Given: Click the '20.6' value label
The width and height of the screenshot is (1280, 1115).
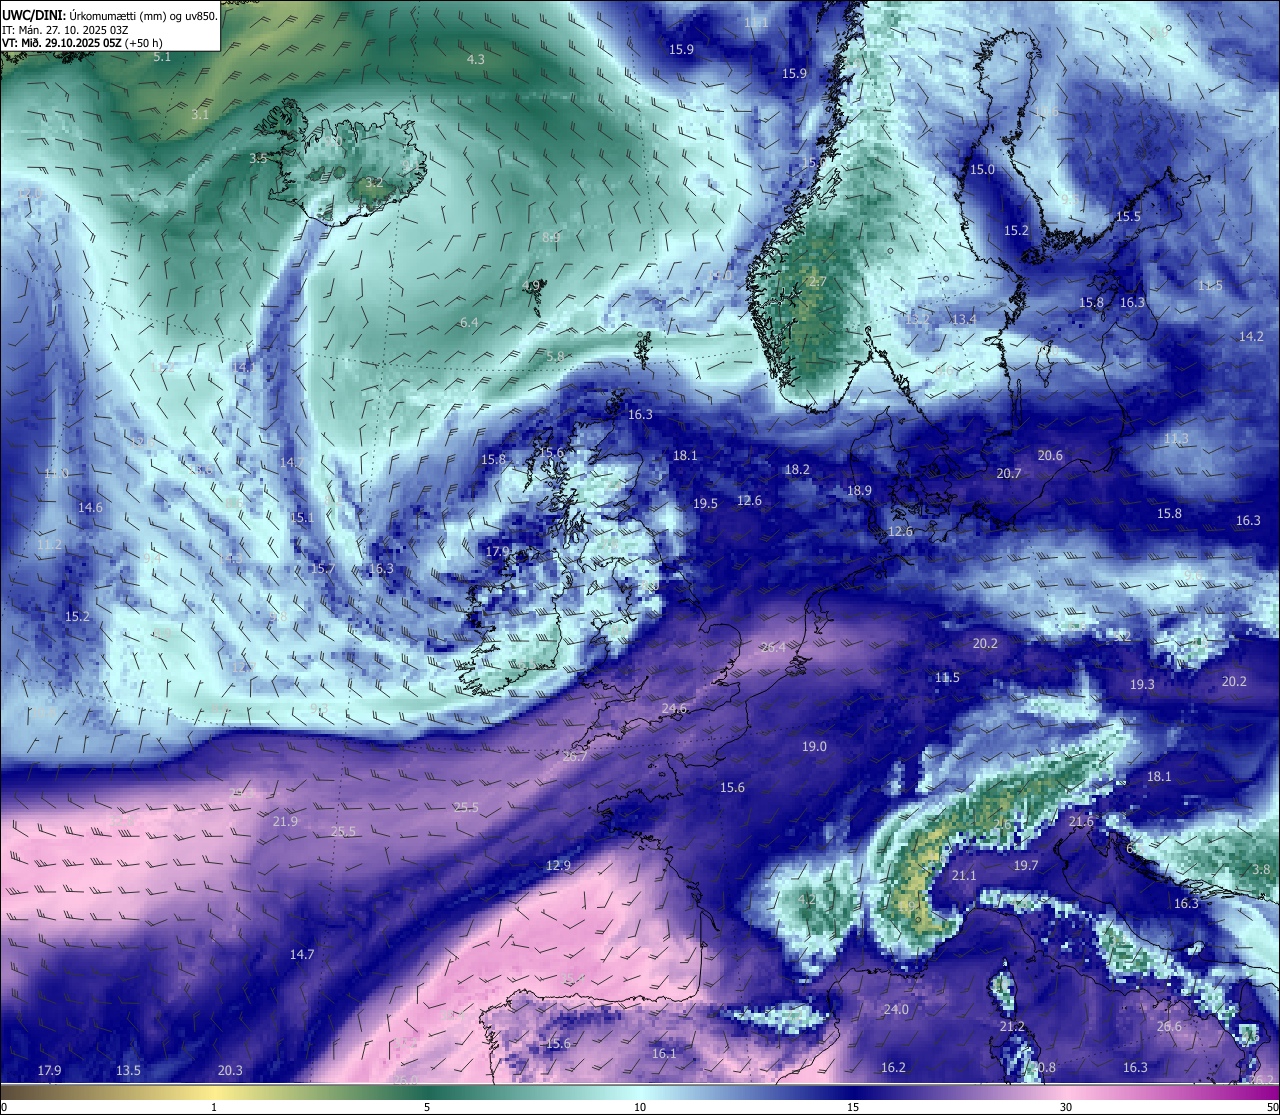Looking at the screenshot, I should [1051, 456].
